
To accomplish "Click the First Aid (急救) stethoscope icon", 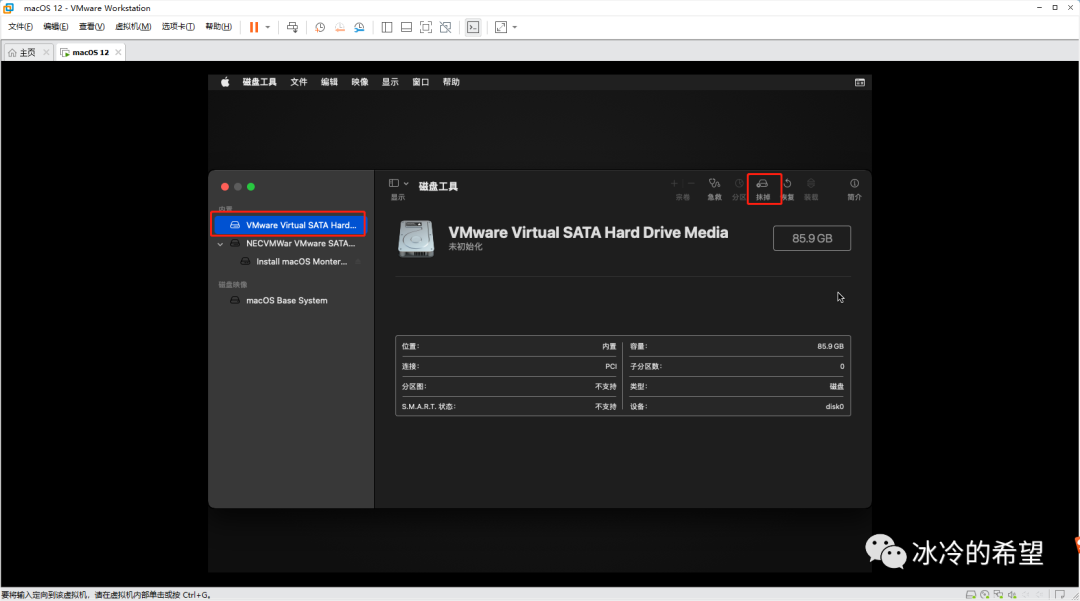I will pos(714,184).
